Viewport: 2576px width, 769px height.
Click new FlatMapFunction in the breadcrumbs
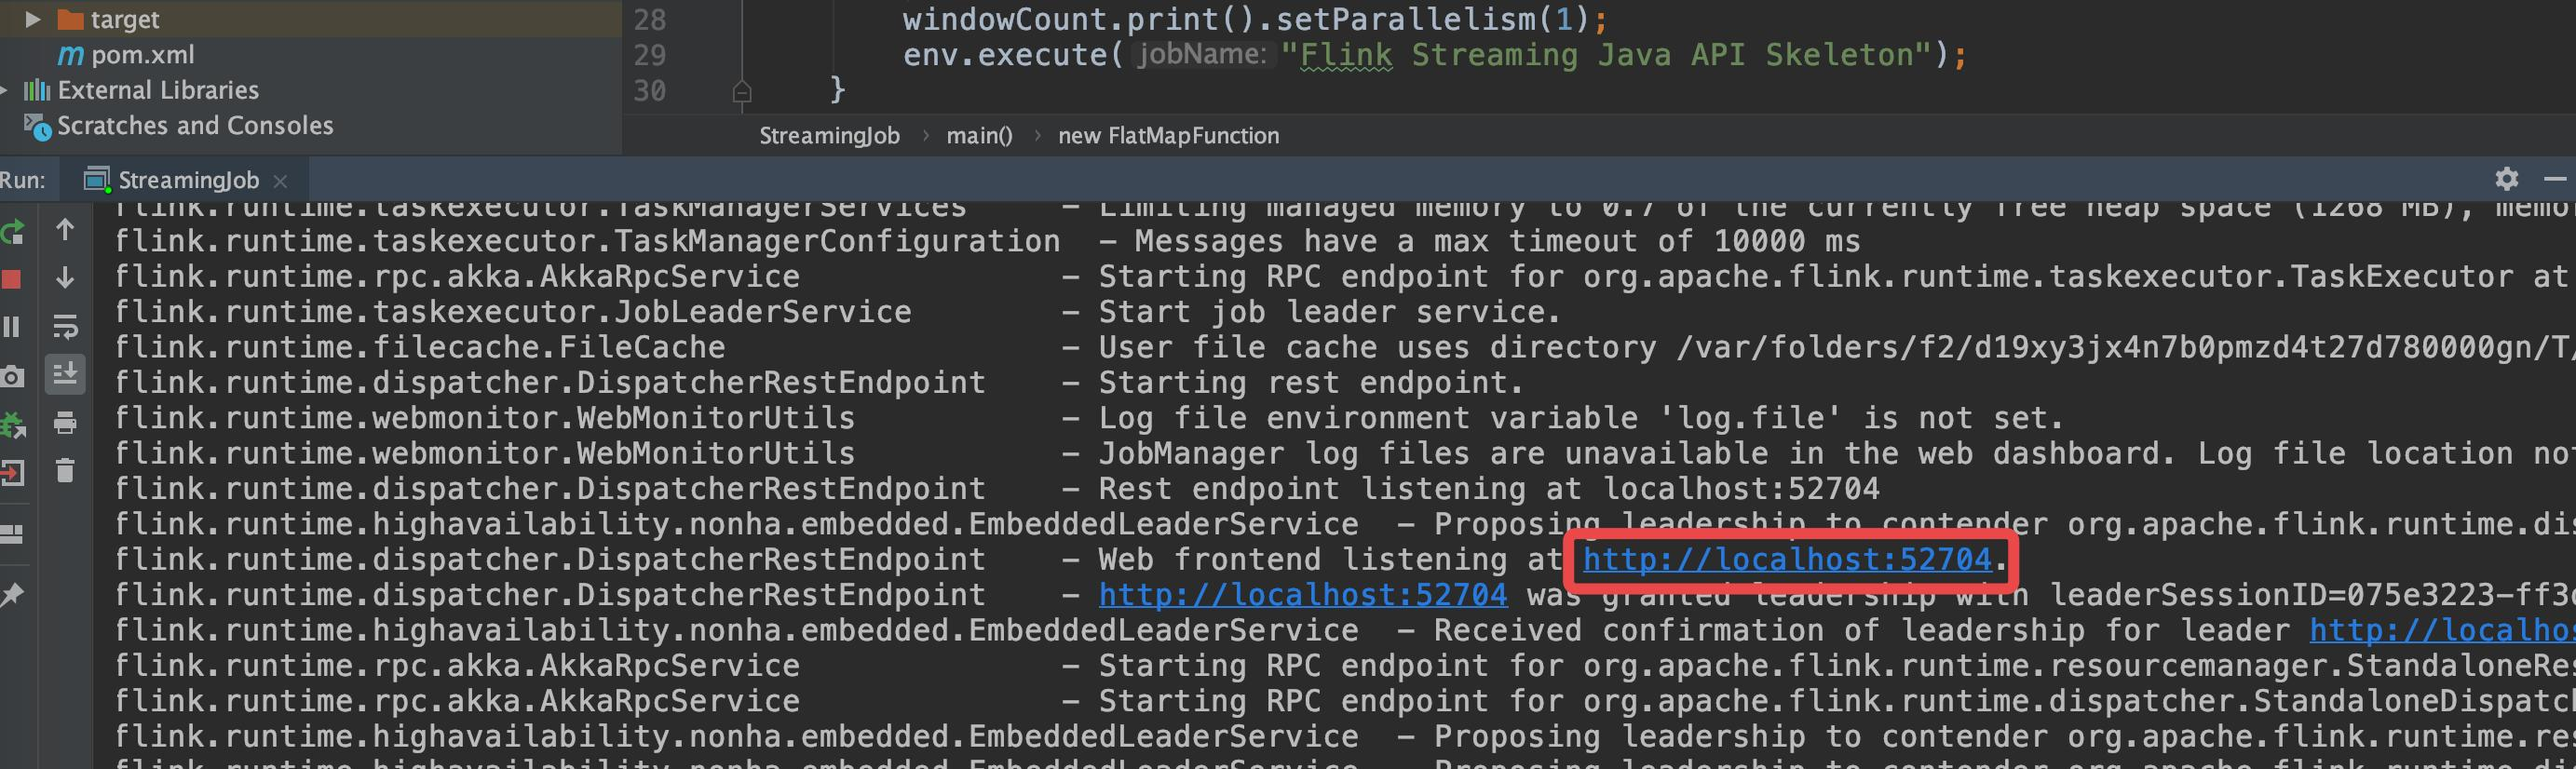click(x=1168, y=136)
